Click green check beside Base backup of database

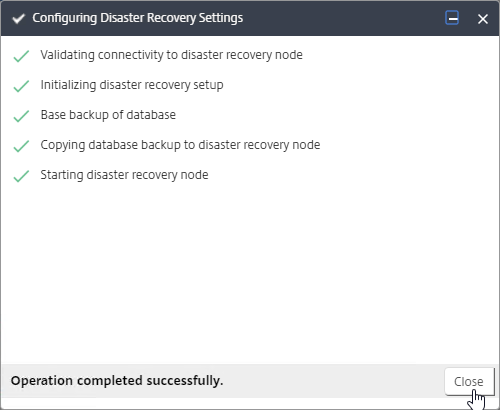[x=21, y=116]
